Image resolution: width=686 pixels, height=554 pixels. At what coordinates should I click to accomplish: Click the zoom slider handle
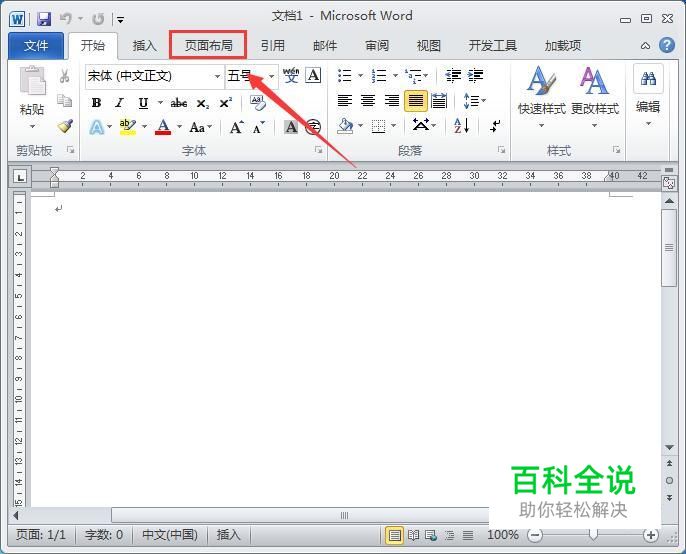[593, 535]
